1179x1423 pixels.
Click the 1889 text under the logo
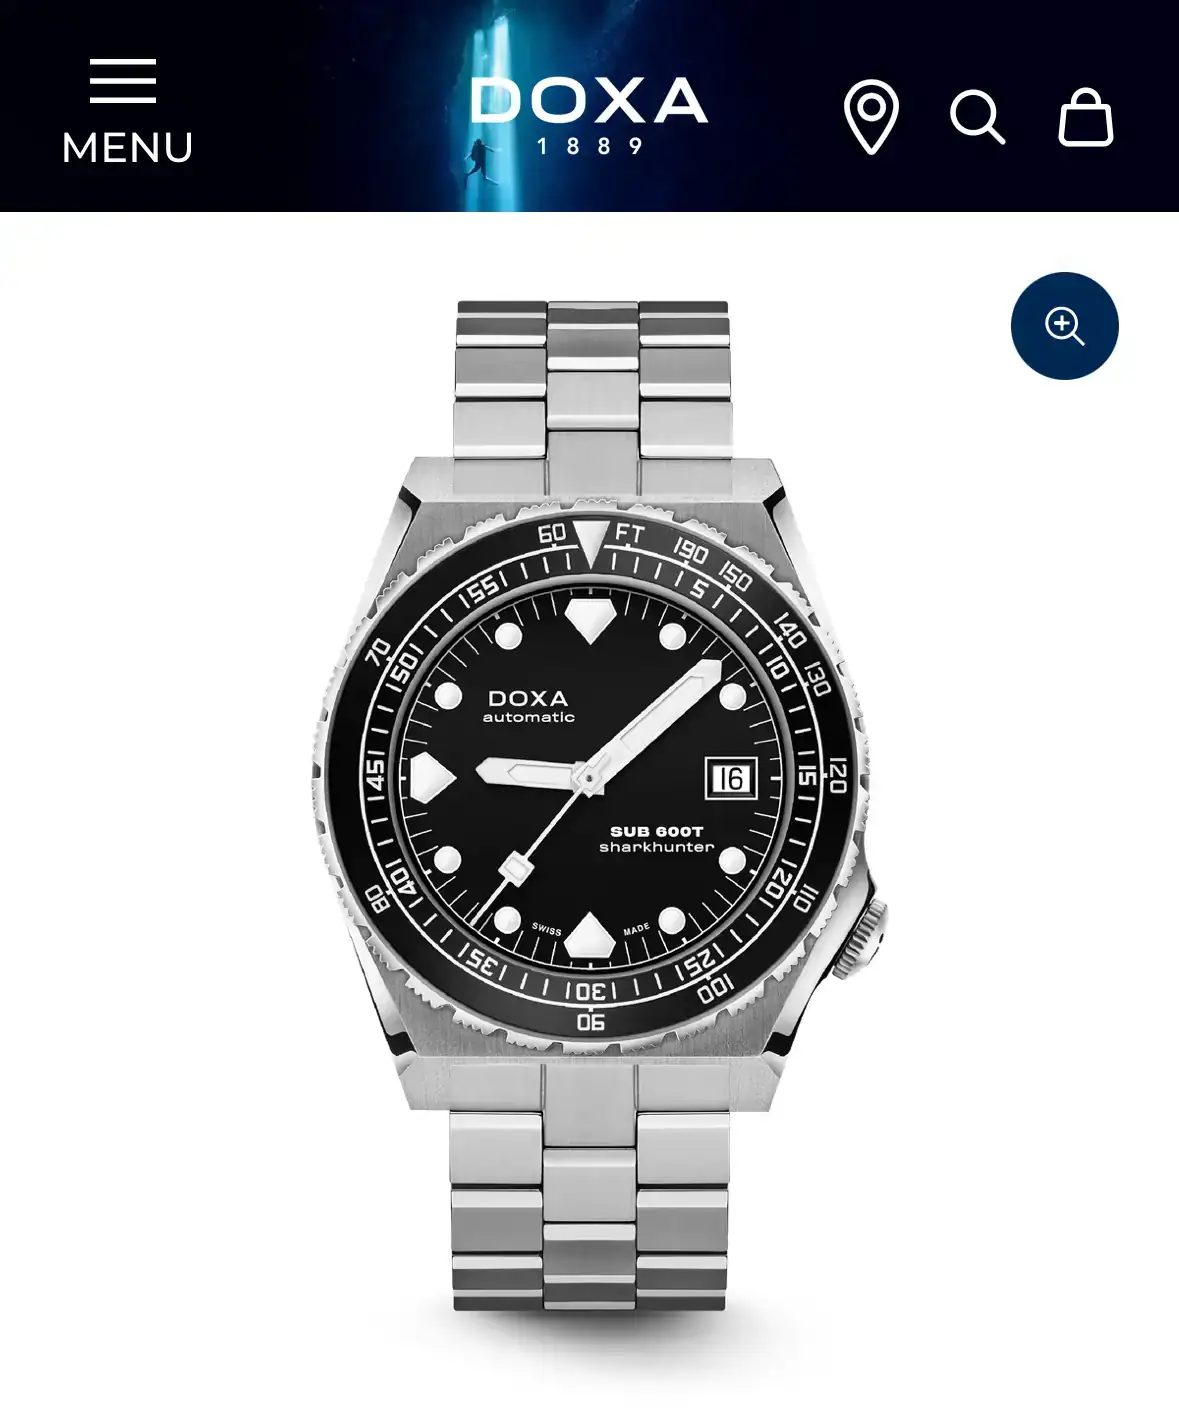589,146
